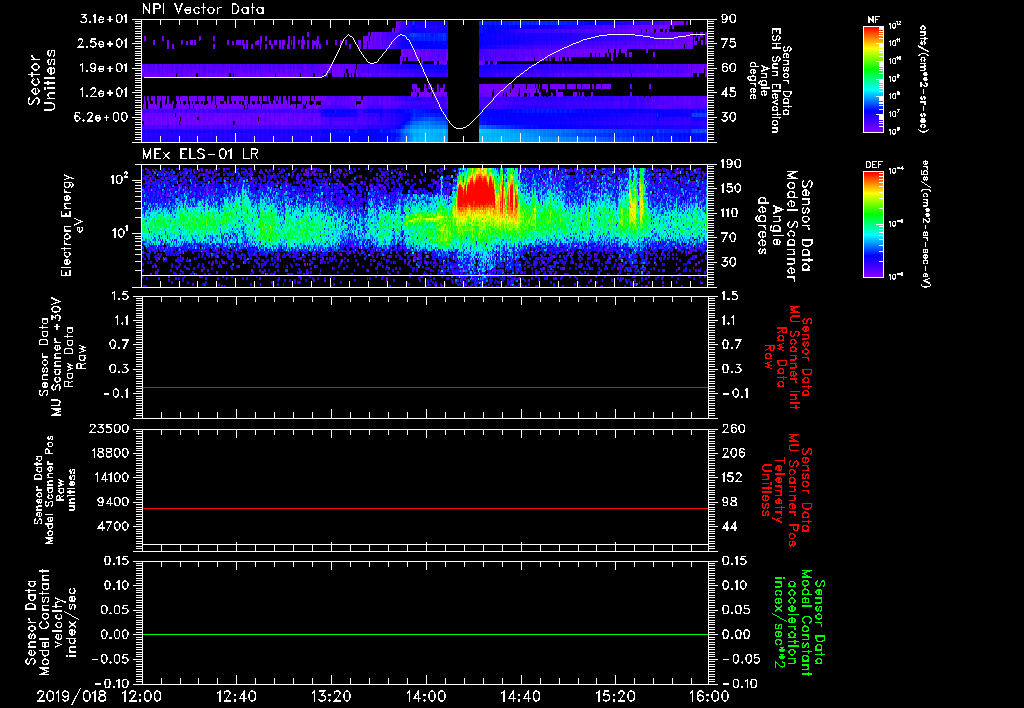Click the 206 telemetry tick label
The height and width of the screenshot is (708, 1024).
733,453
